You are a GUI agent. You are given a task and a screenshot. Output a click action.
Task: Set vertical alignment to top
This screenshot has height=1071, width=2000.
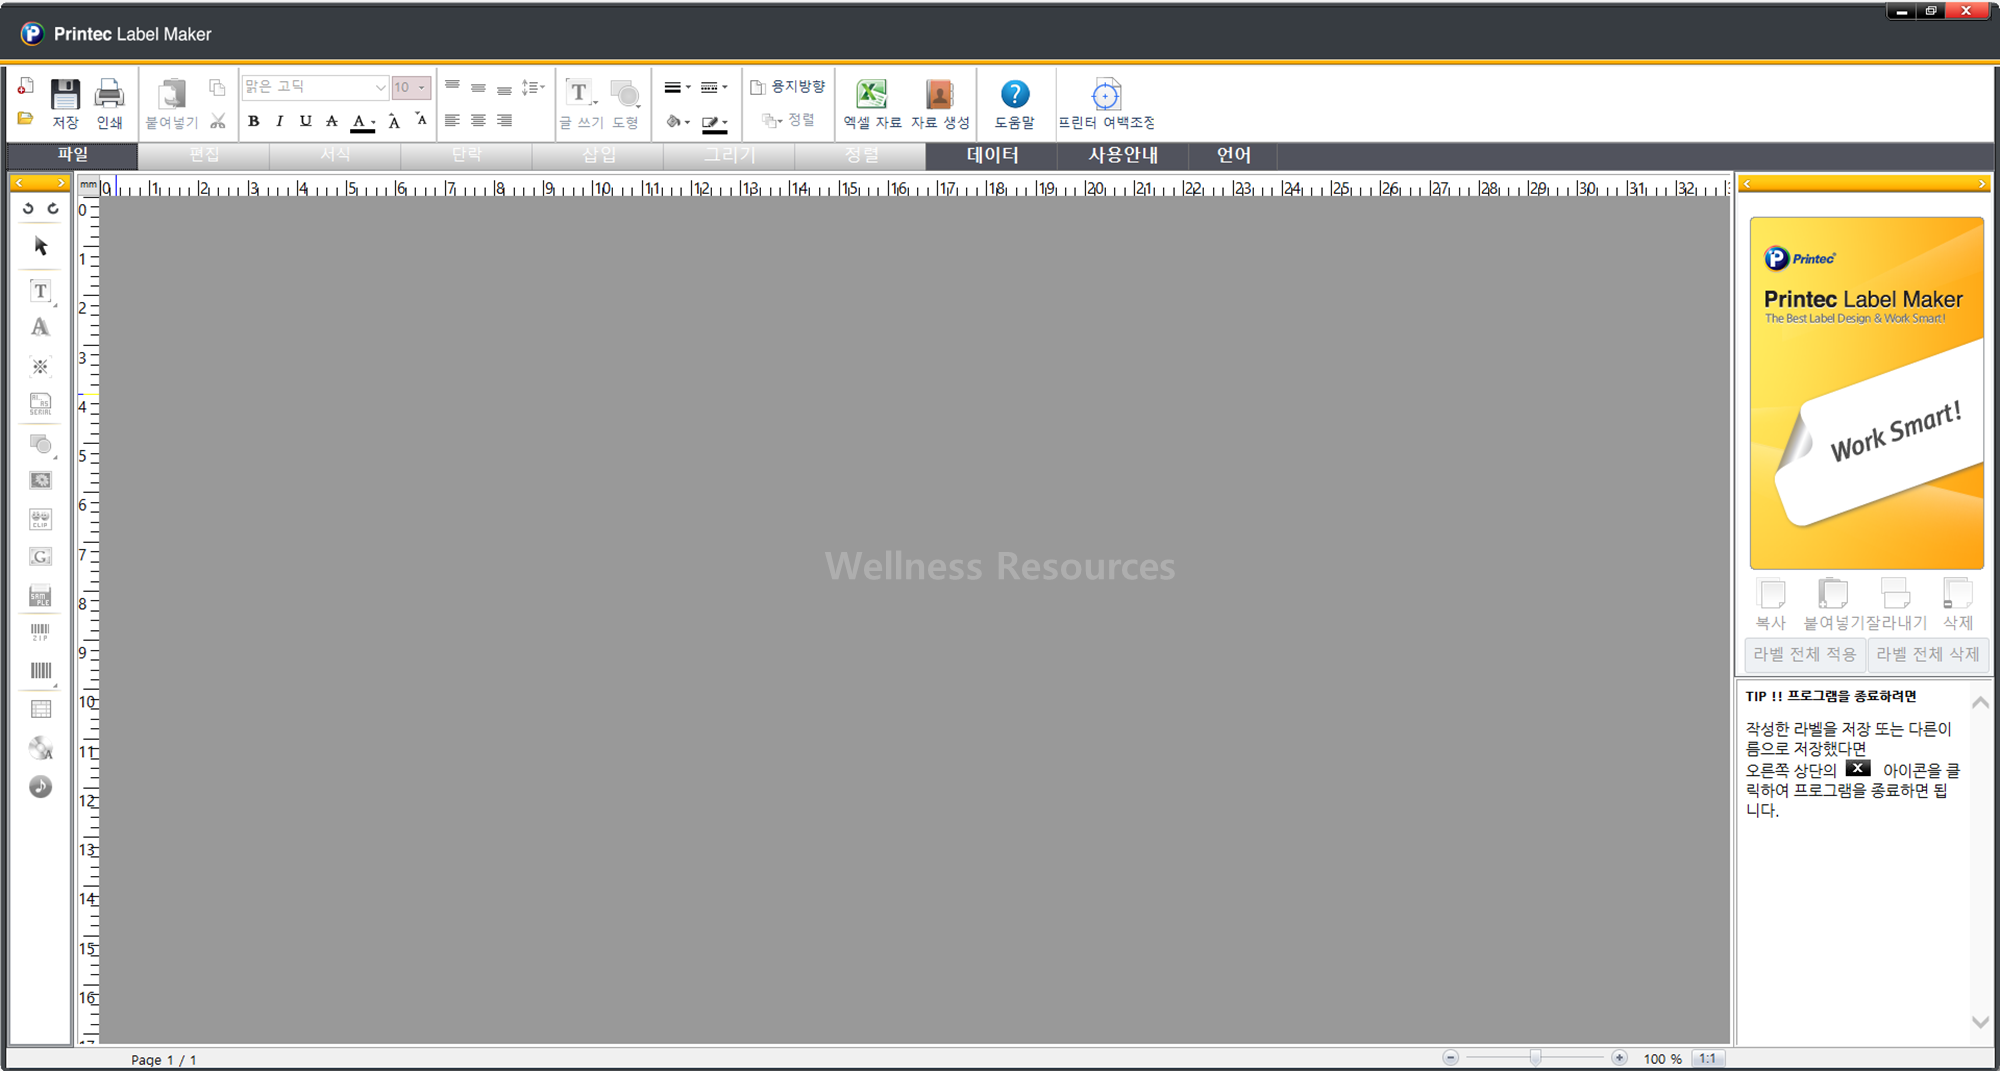tap(452, 87)
